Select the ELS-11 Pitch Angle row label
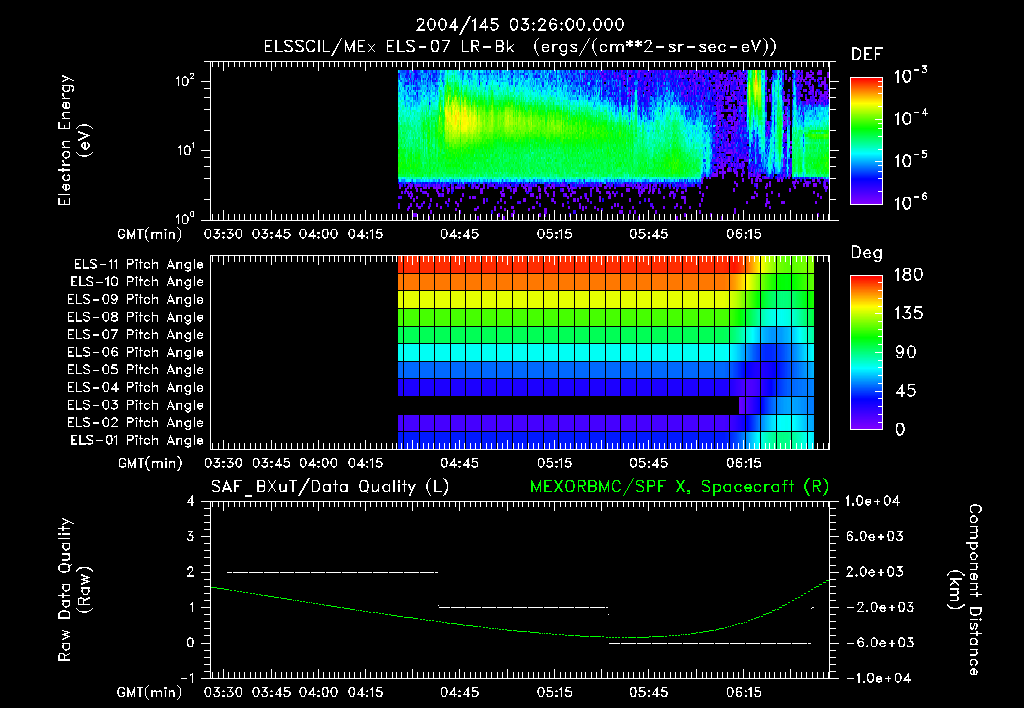Viewport: 1024px width, 708px height. tap(138, 265)
